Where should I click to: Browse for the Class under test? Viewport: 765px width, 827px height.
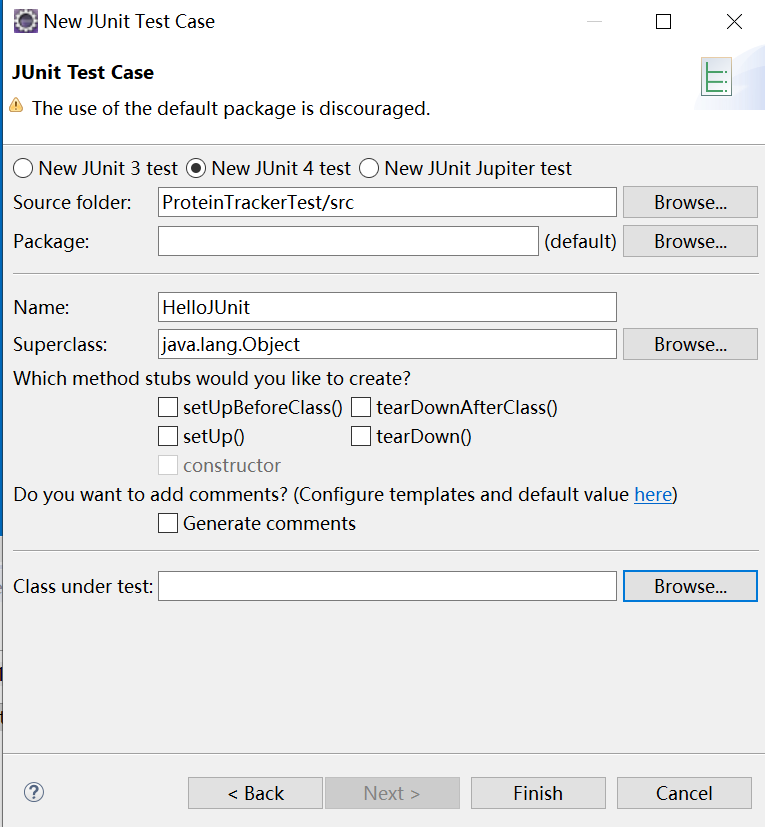[x=690, y=586]
